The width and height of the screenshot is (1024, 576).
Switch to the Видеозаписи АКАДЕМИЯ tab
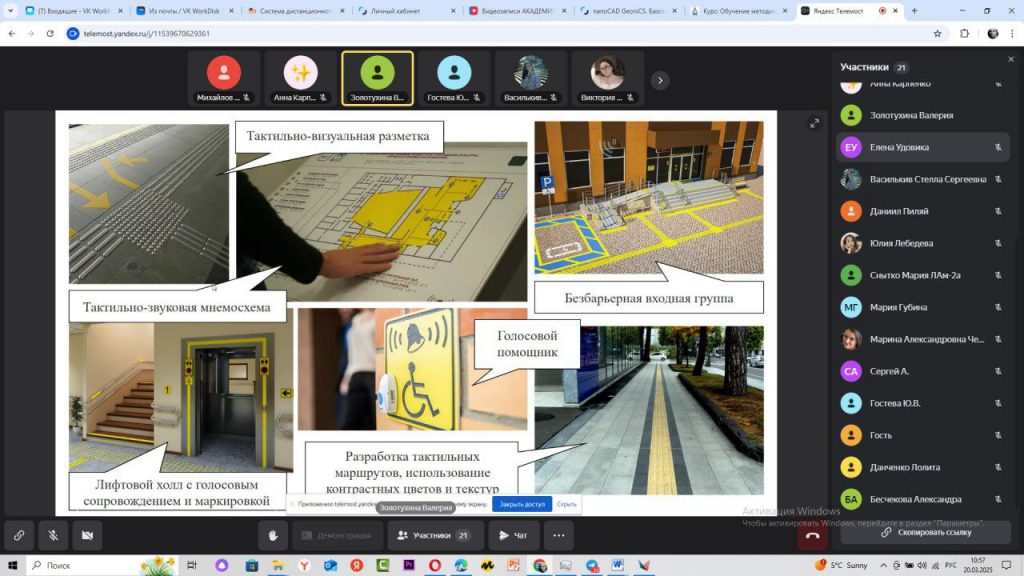point(516,10)
